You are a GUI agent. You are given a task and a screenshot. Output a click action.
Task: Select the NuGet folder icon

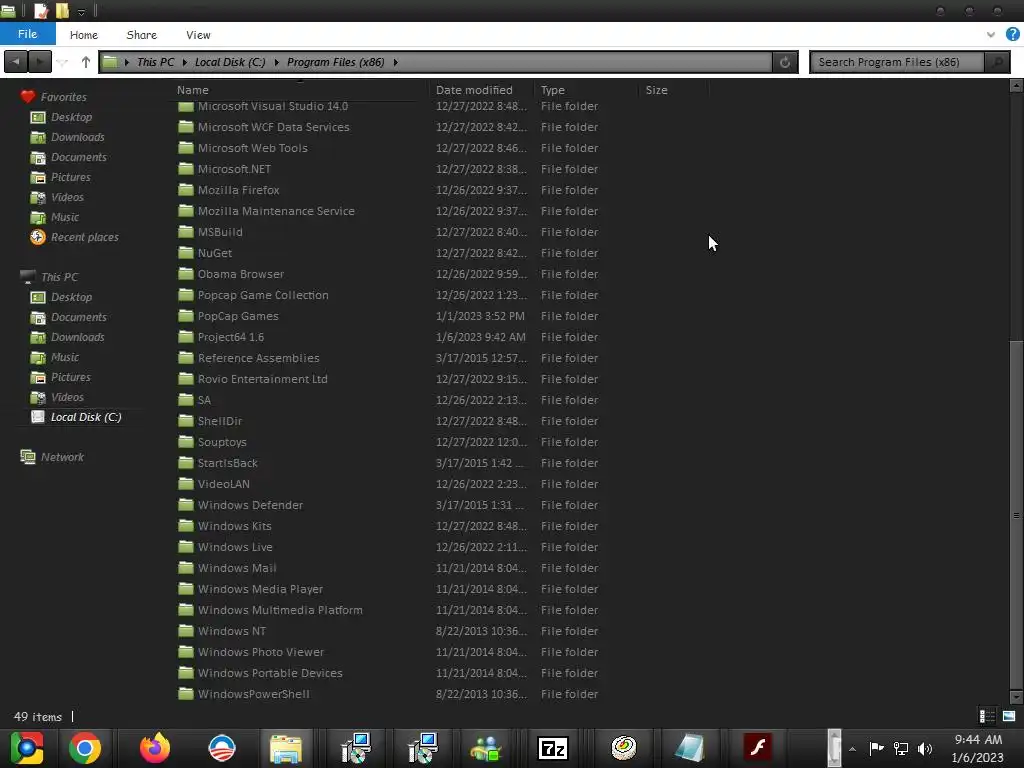coord(186,253)
